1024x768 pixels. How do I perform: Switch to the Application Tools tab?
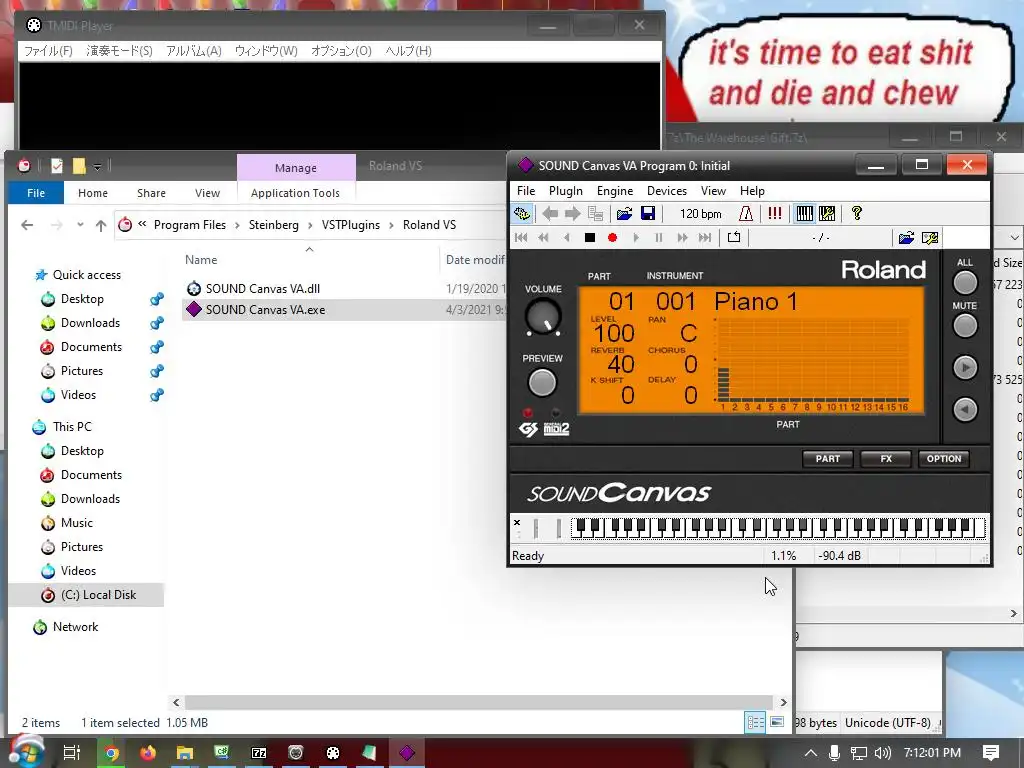[x=295, y=193]
